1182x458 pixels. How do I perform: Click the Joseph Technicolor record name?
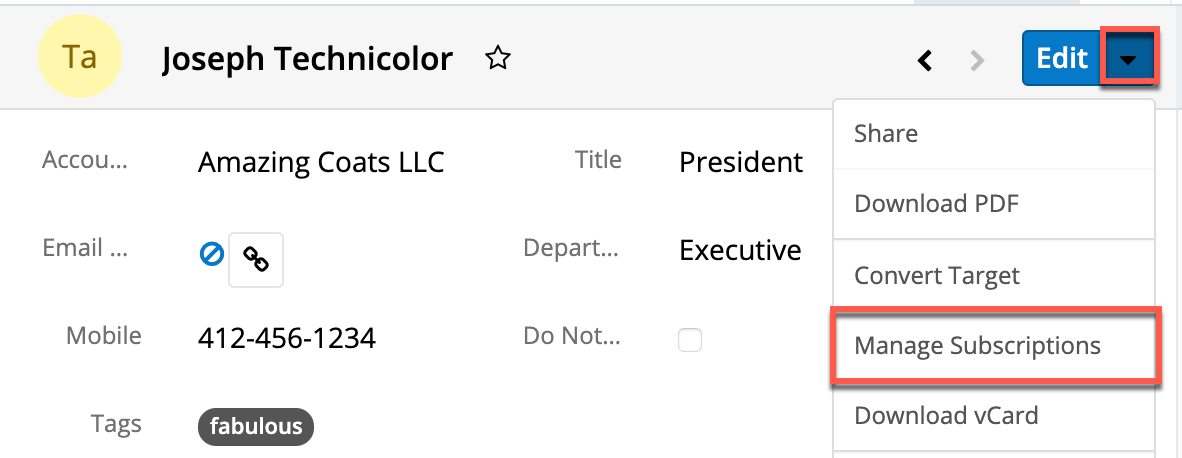pos(307,60)
